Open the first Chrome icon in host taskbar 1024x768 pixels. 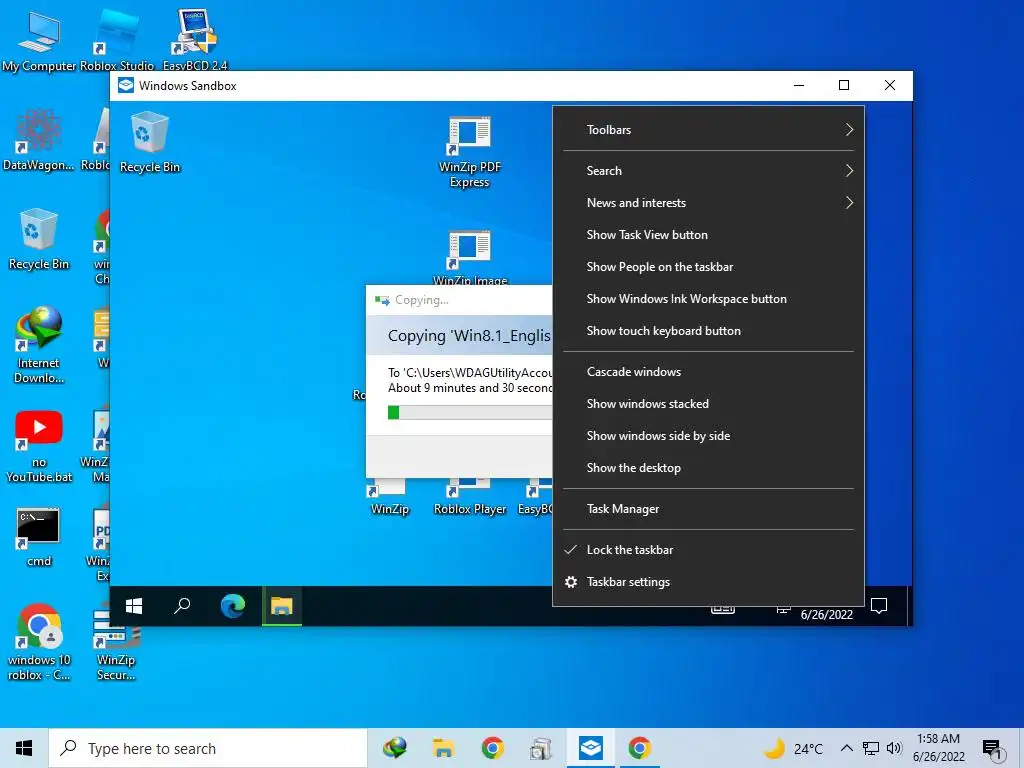coord(492,748)
